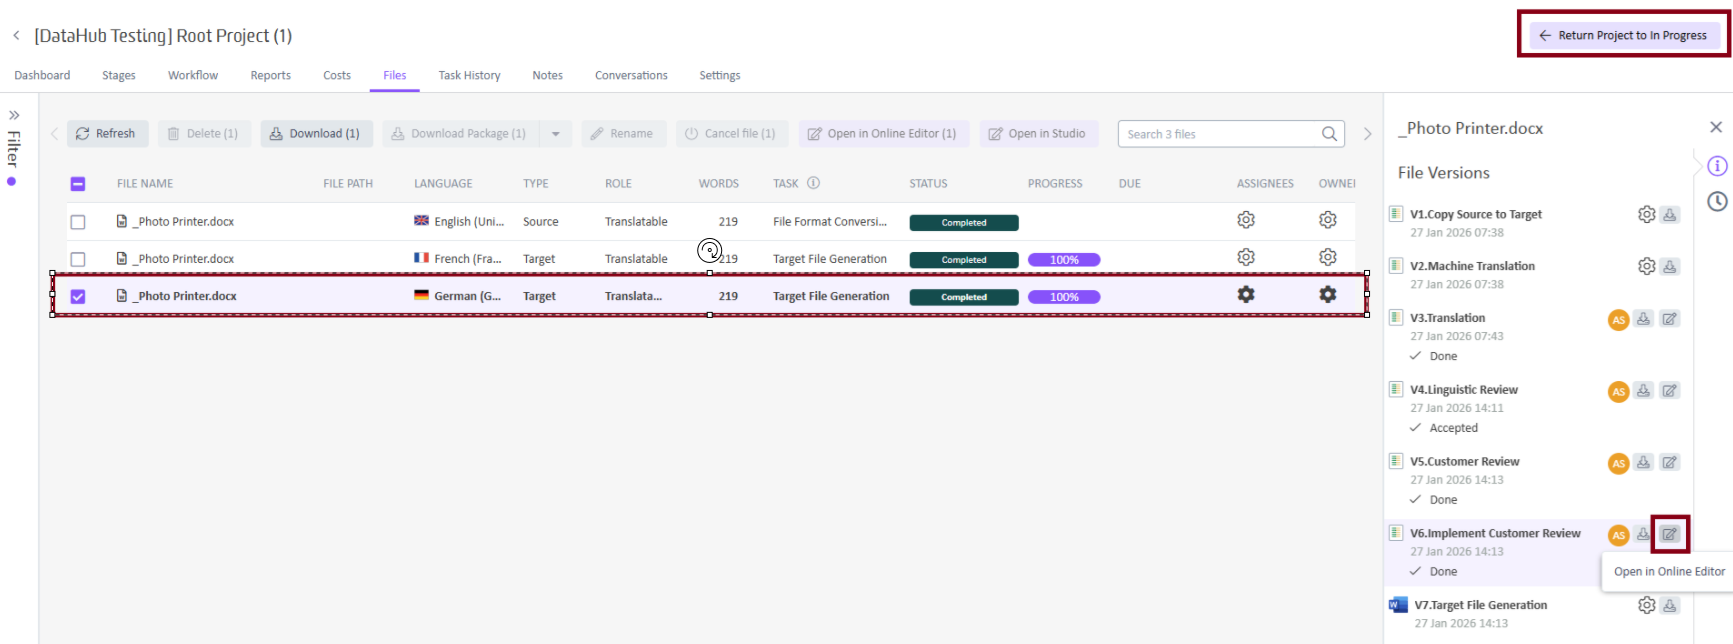Uncheck the German target file checkbox
This screenshot has width=1733, height=644.
pos(78,297)
